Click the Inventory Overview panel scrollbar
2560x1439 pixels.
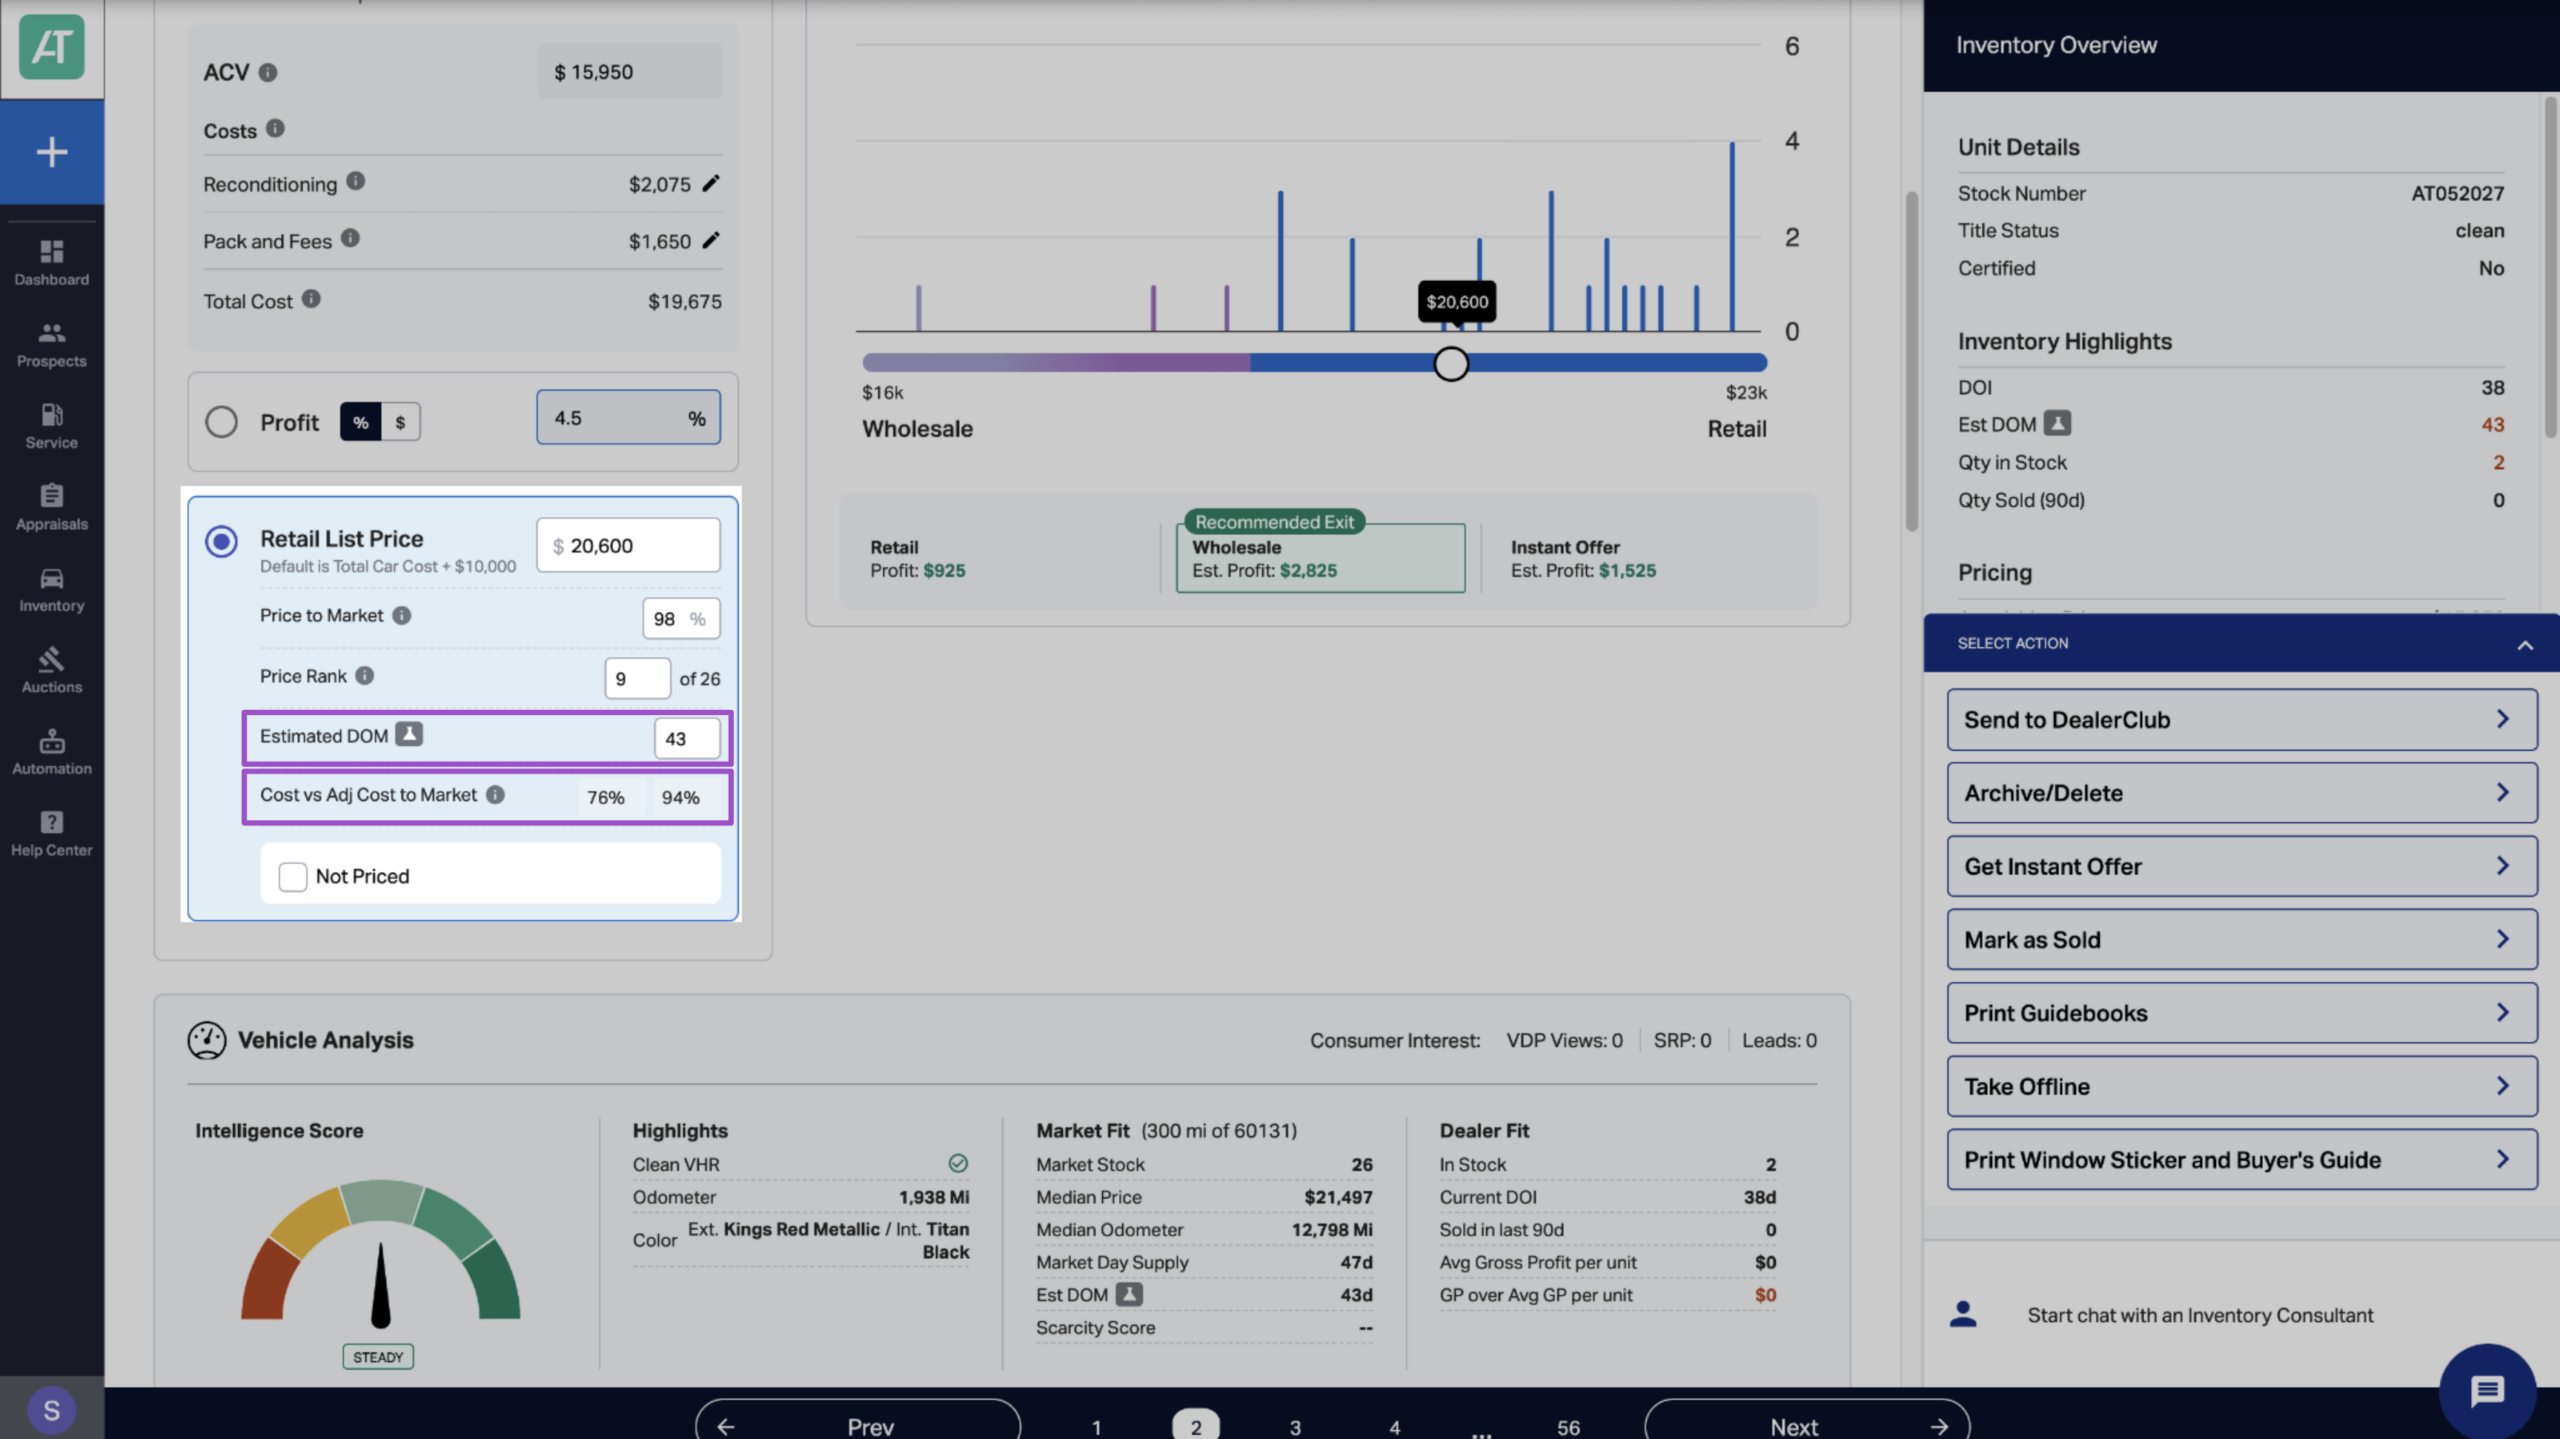click(x=2550, y=268)
